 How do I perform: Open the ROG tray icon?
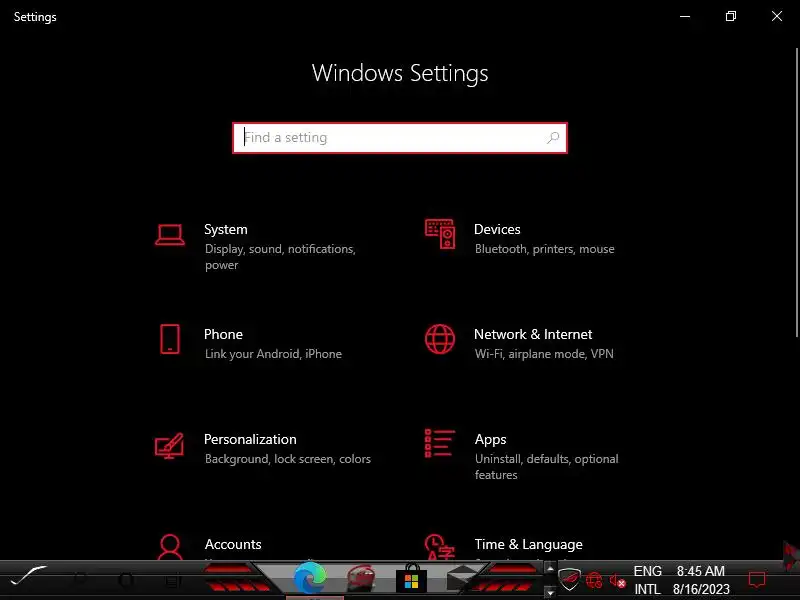click(569, 579)
